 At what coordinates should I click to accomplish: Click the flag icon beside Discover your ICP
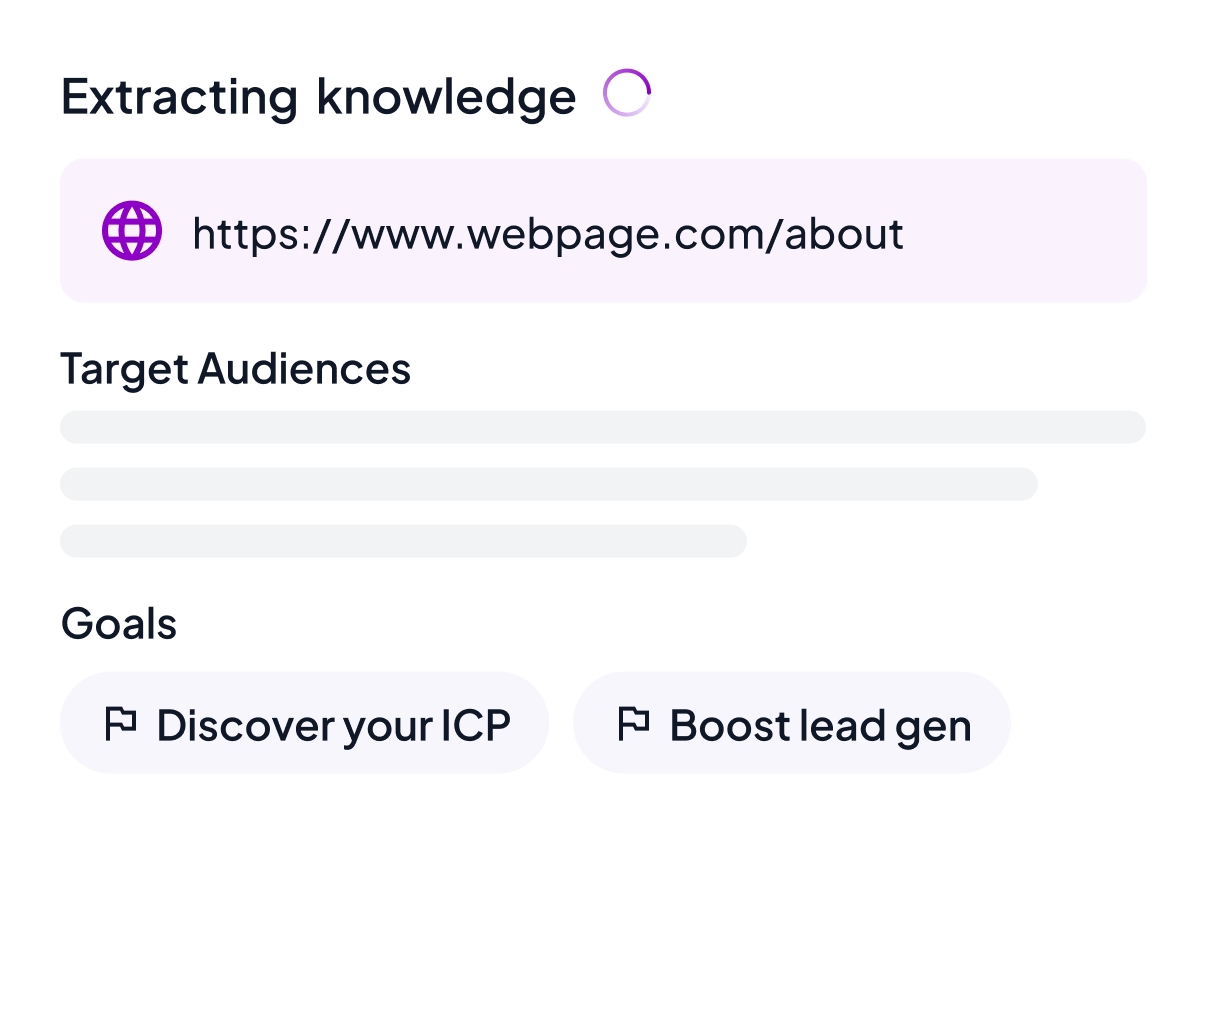(x=121, y=723)
